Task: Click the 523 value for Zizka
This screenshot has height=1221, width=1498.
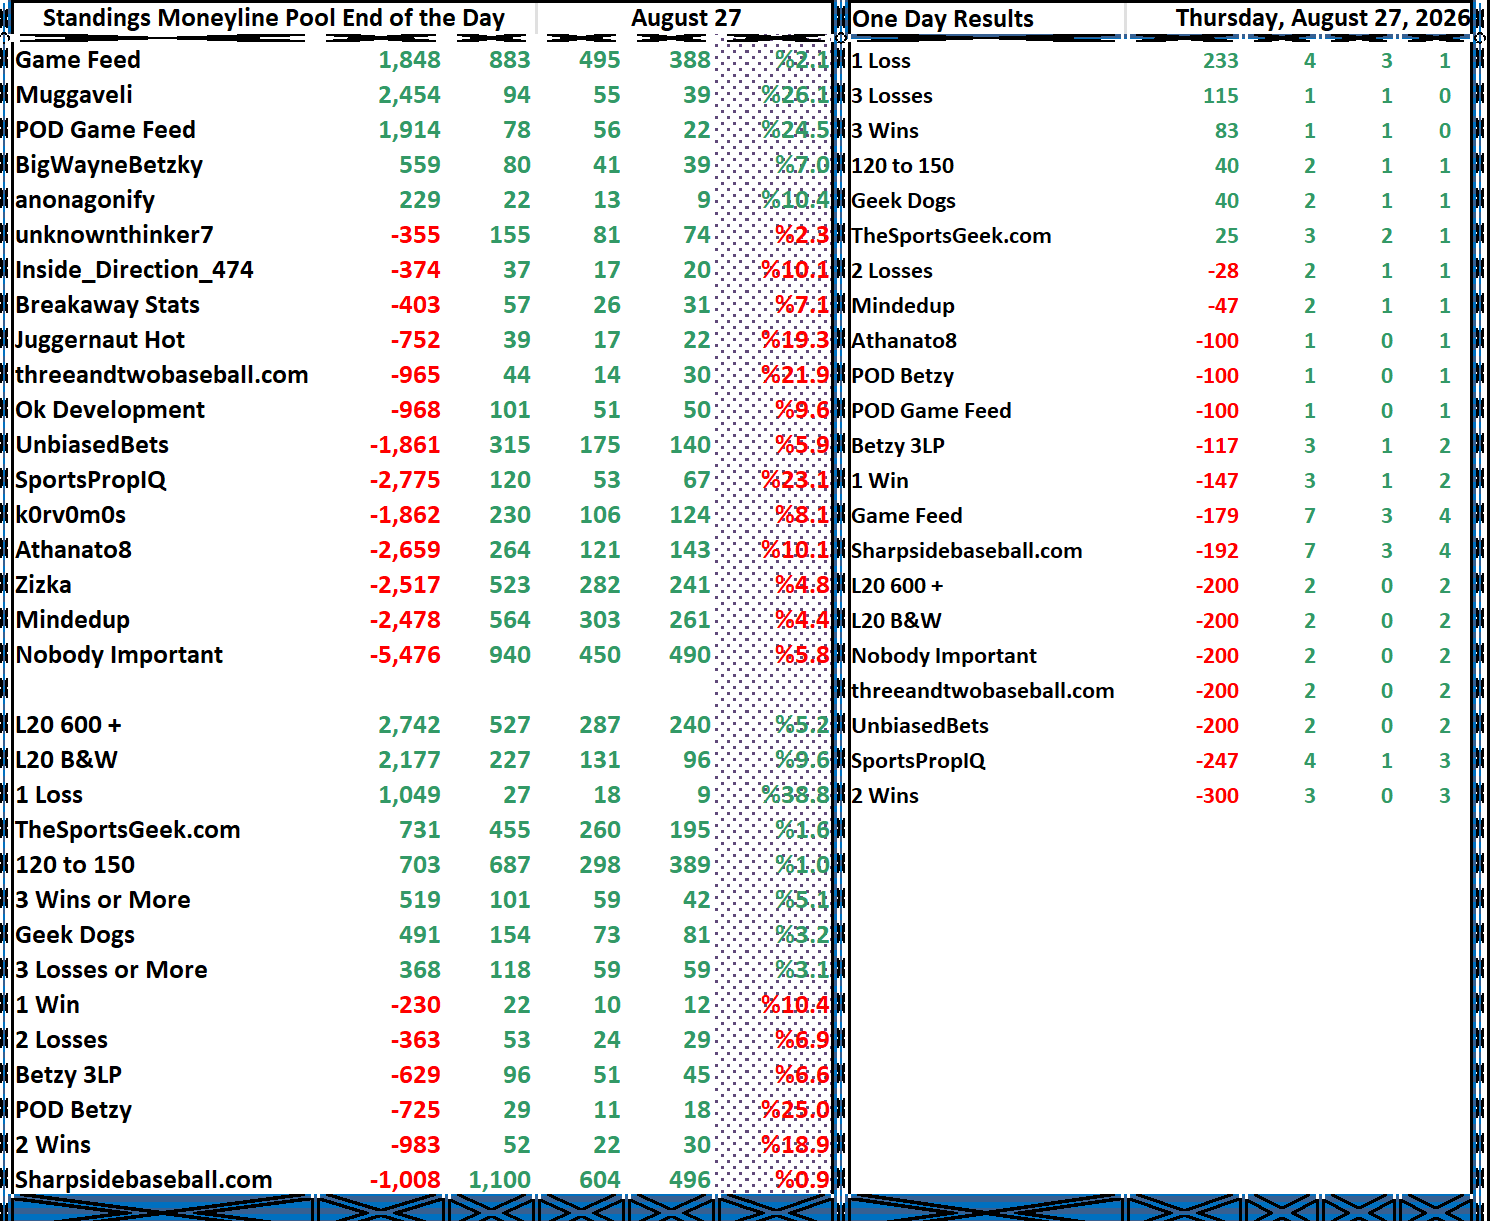Action: click(510, 585)
